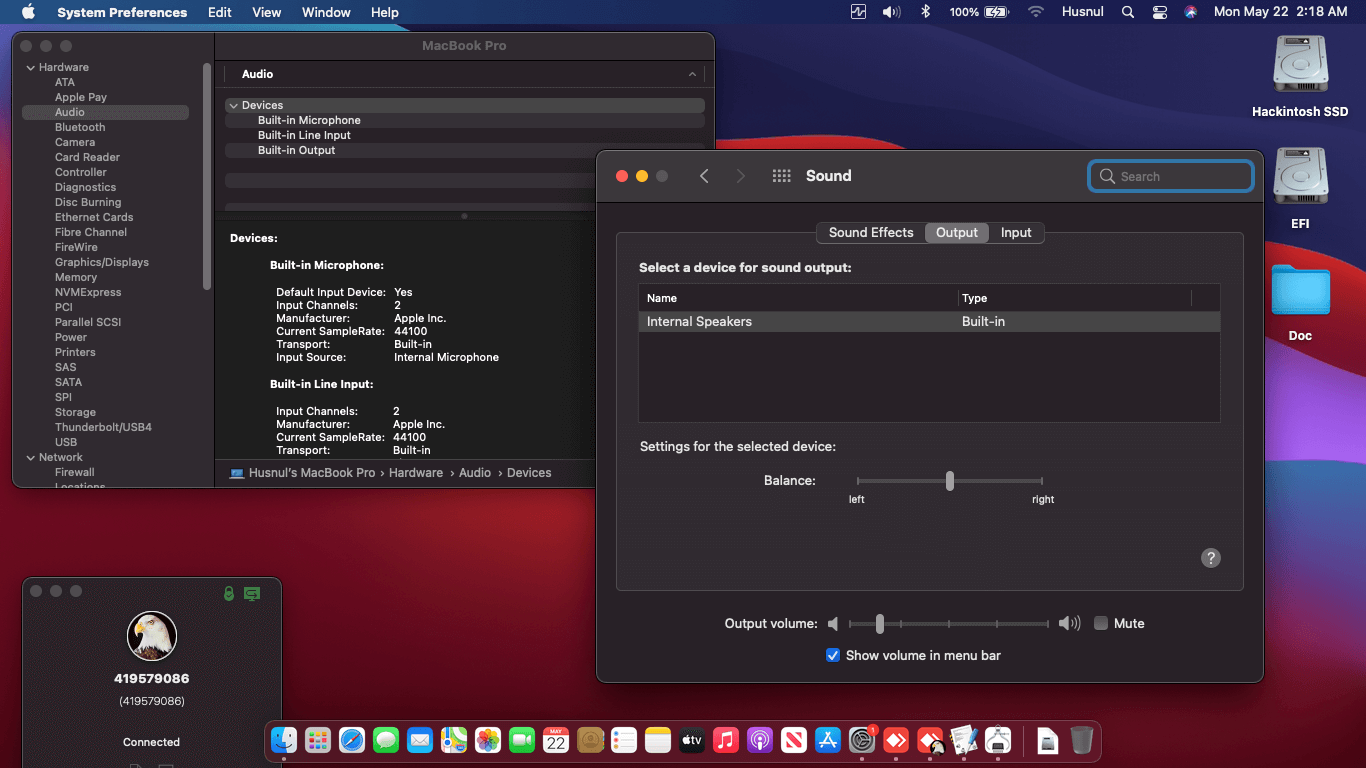This screenshot has height=768, width=1366.
Task: Select Built-in Output in the Devices list
Action: (x=465, y=150)
